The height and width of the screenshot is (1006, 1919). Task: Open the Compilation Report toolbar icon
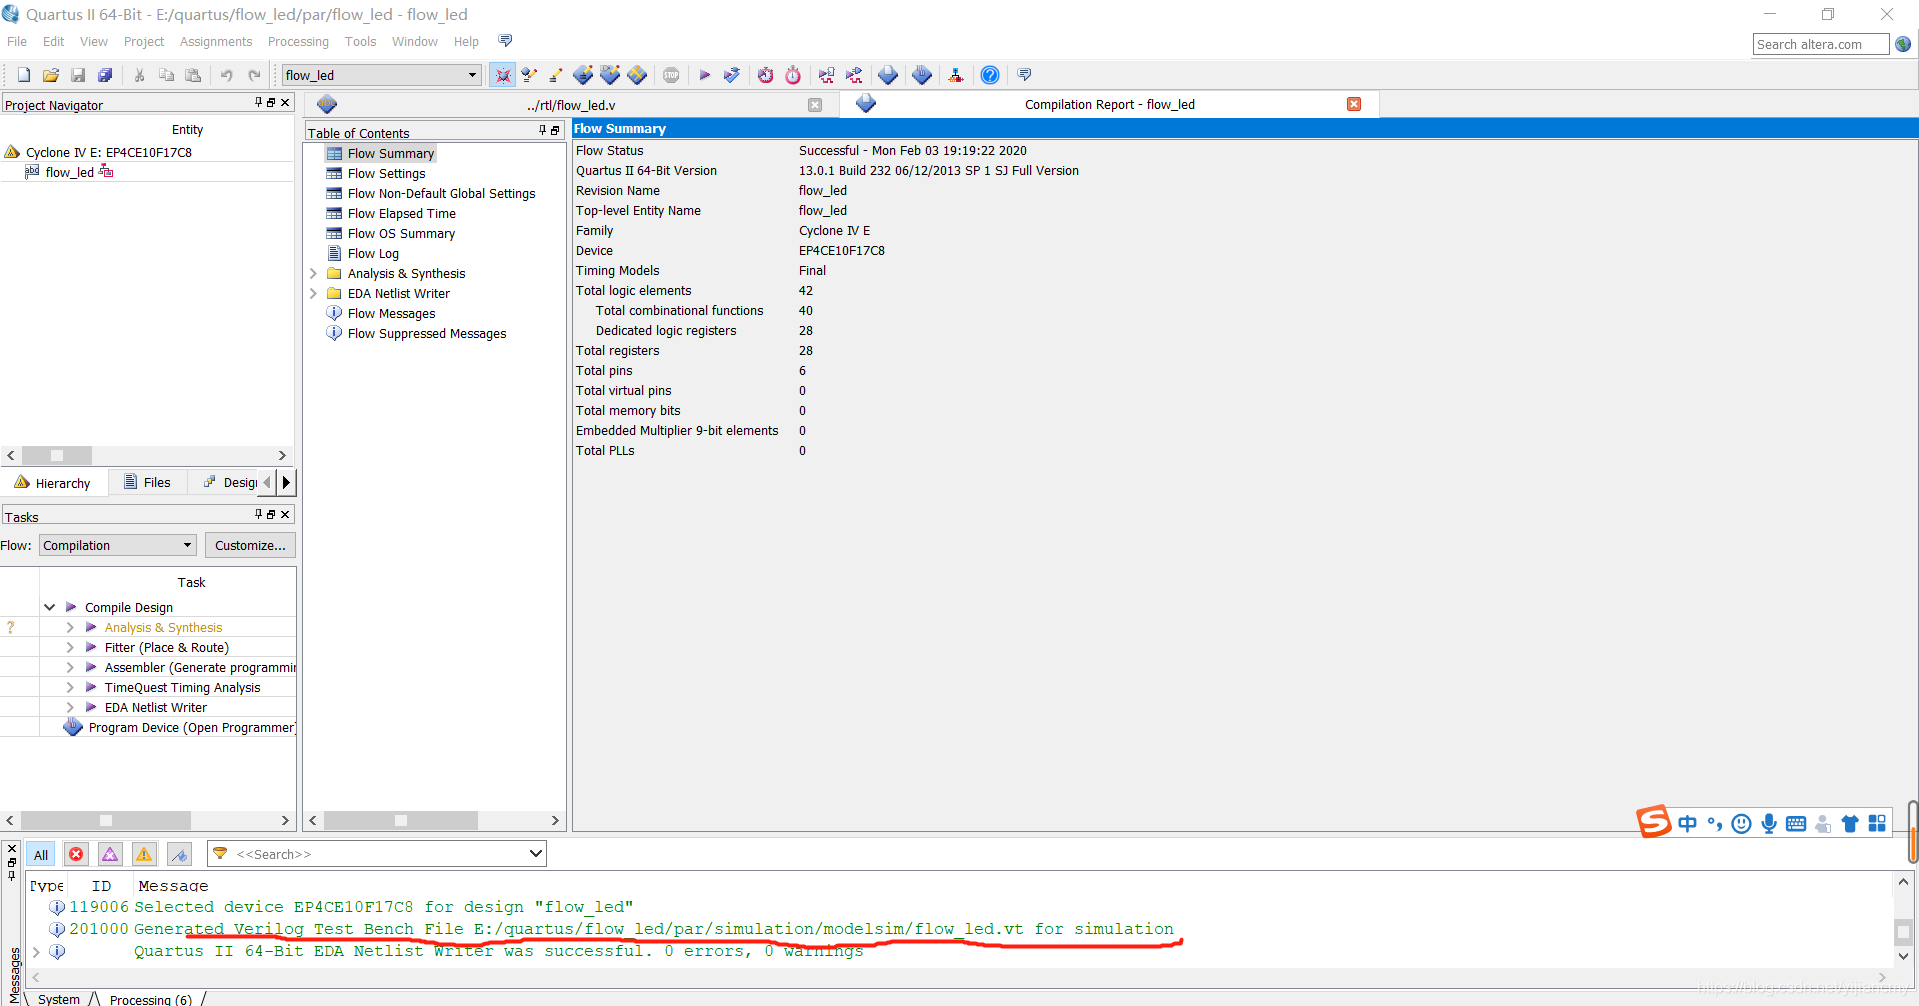[888, 75]
